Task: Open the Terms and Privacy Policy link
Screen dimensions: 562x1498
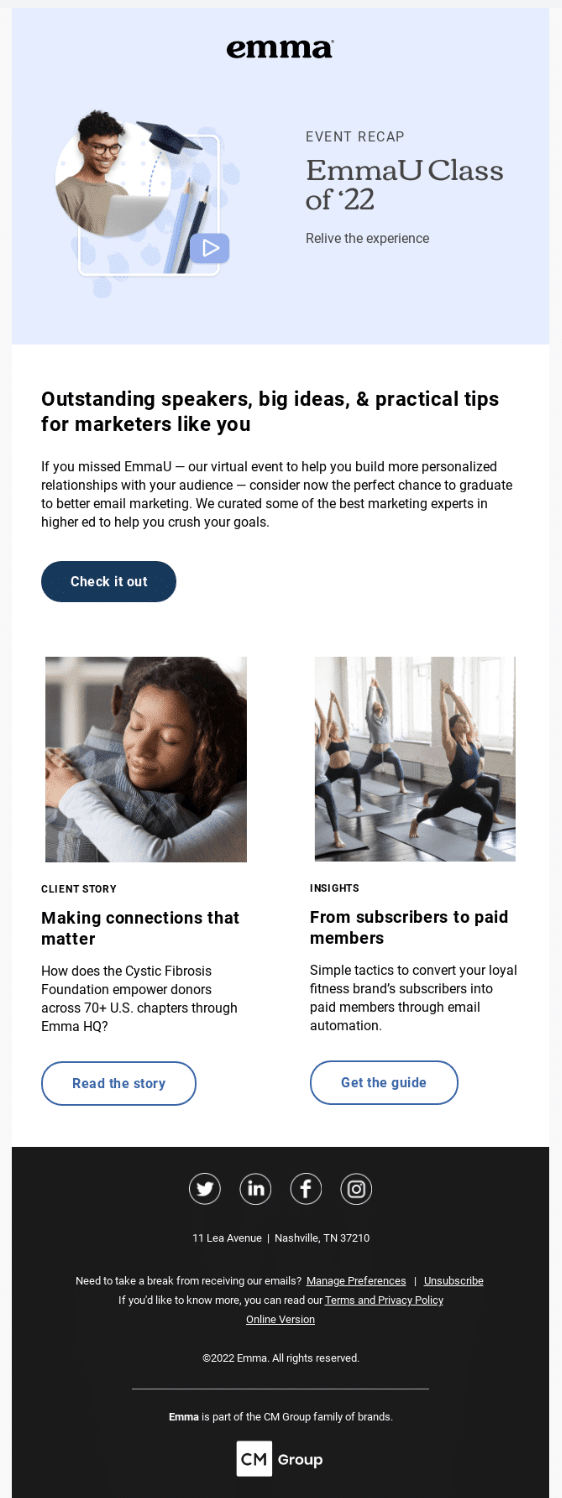Action: pos(384,1300)
